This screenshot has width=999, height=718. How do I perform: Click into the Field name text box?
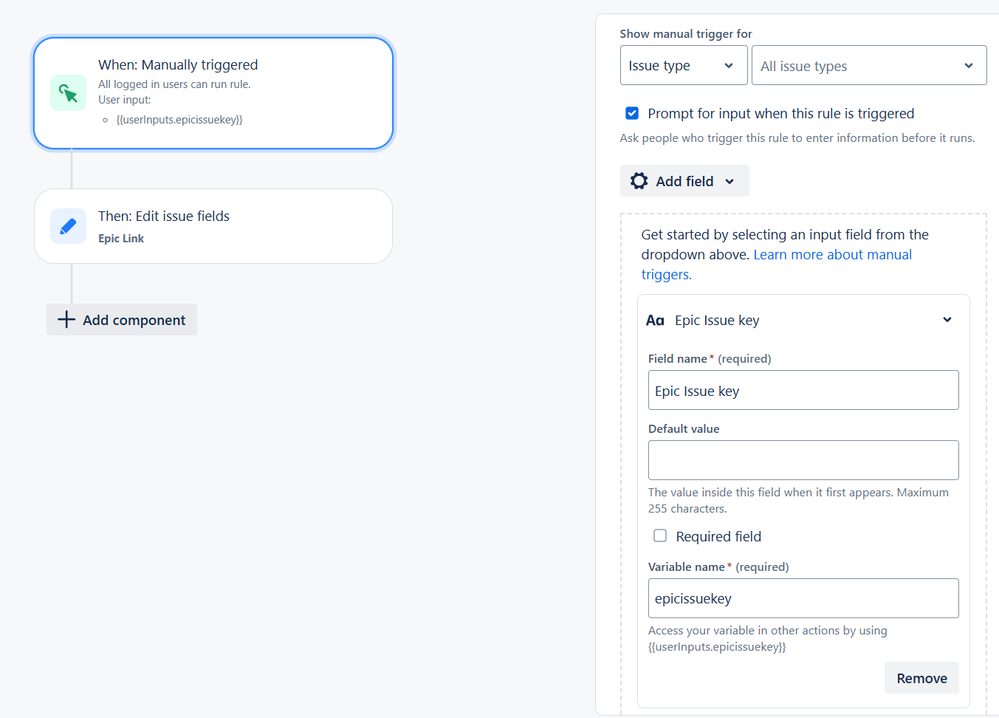click(803, 391)
